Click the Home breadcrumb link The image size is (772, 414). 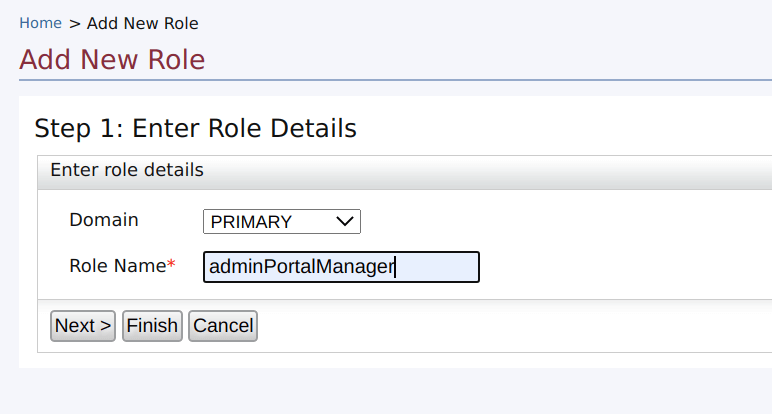pos(40,23)
